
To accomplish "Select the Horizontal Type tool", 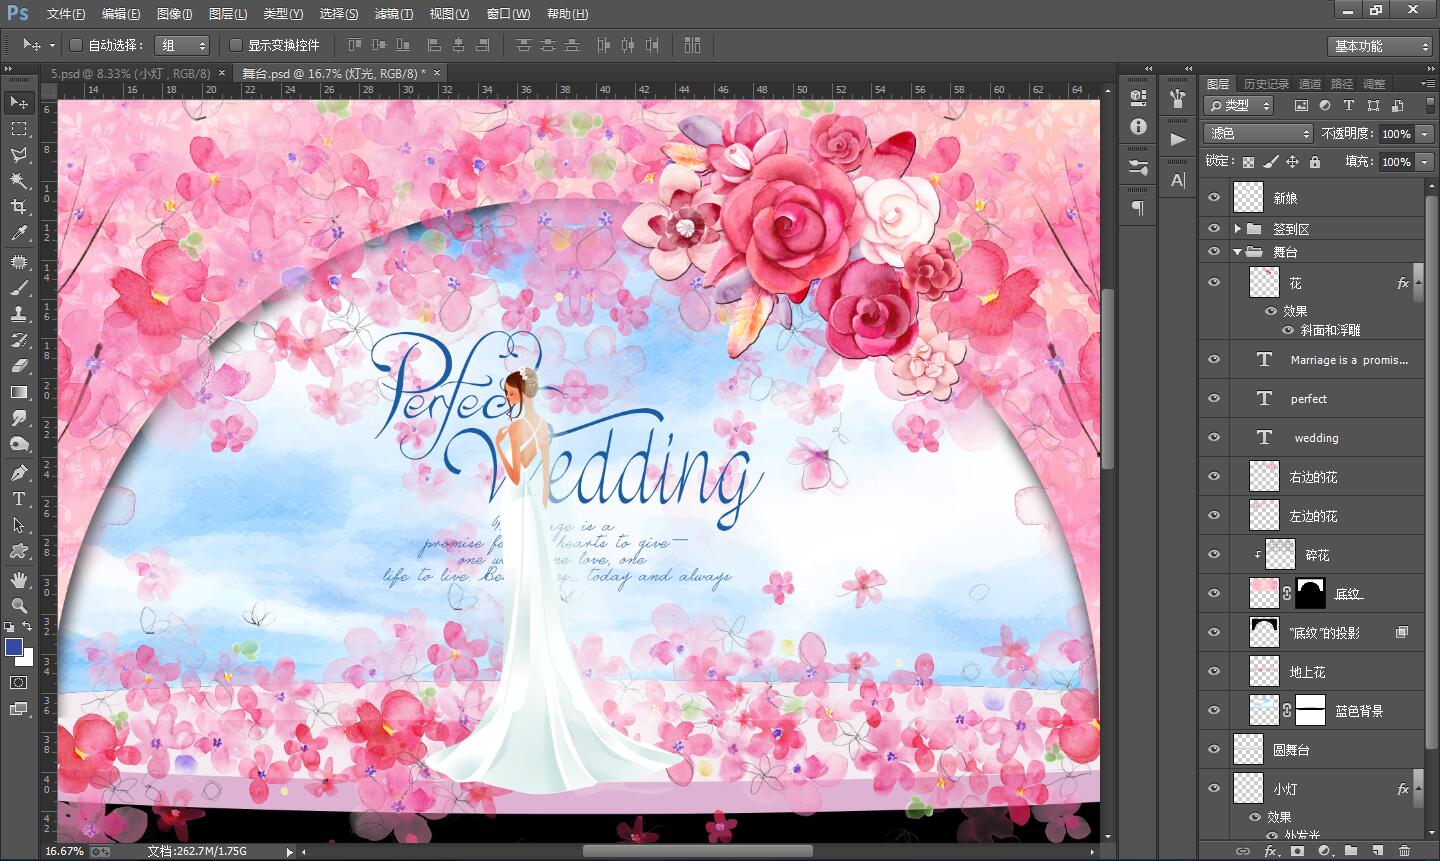I will [18, 498].
